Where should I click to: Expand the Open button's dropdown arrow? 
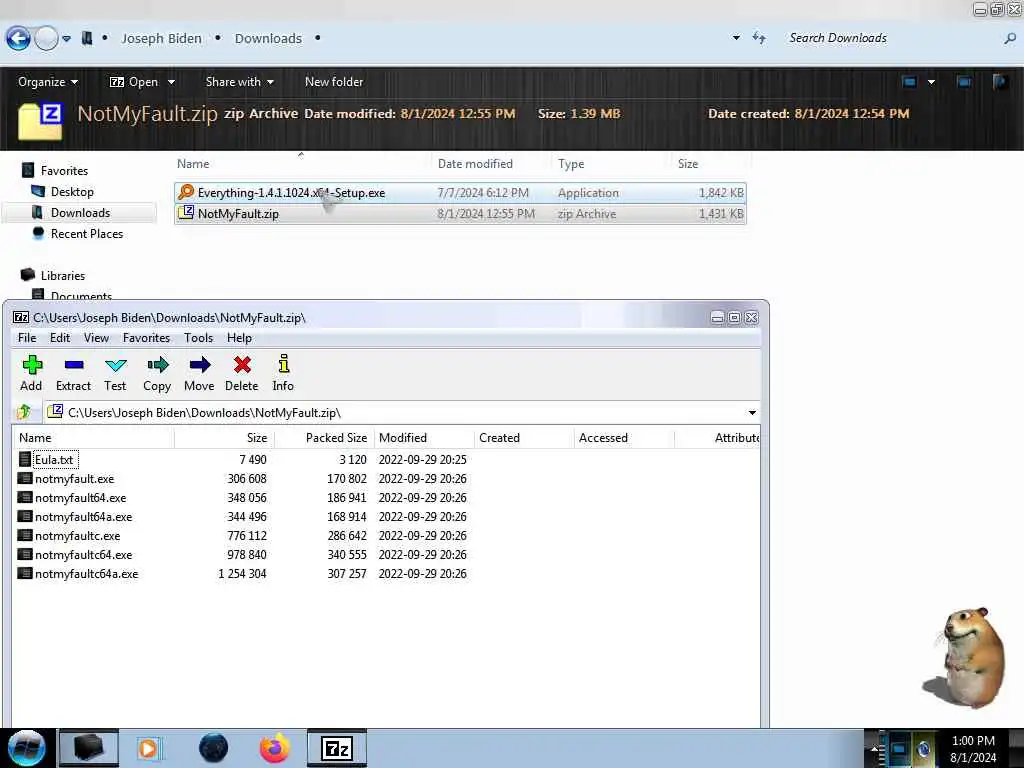(x=171, y=82)
